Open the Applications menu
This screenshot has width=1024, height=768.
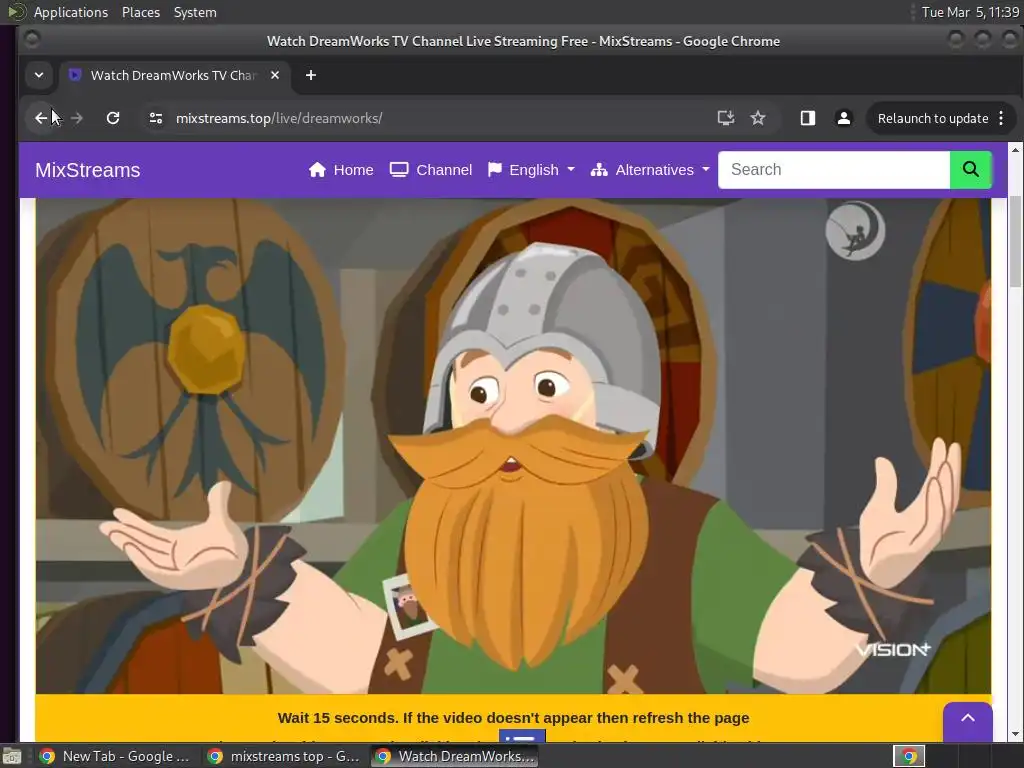tap(71, 12)
